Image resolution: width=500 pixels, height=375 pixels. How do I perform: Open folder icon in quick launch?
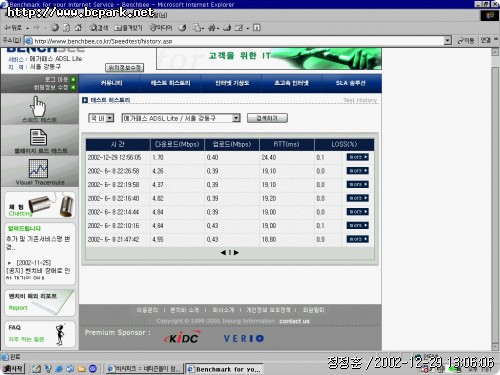[x=82, y=369]
